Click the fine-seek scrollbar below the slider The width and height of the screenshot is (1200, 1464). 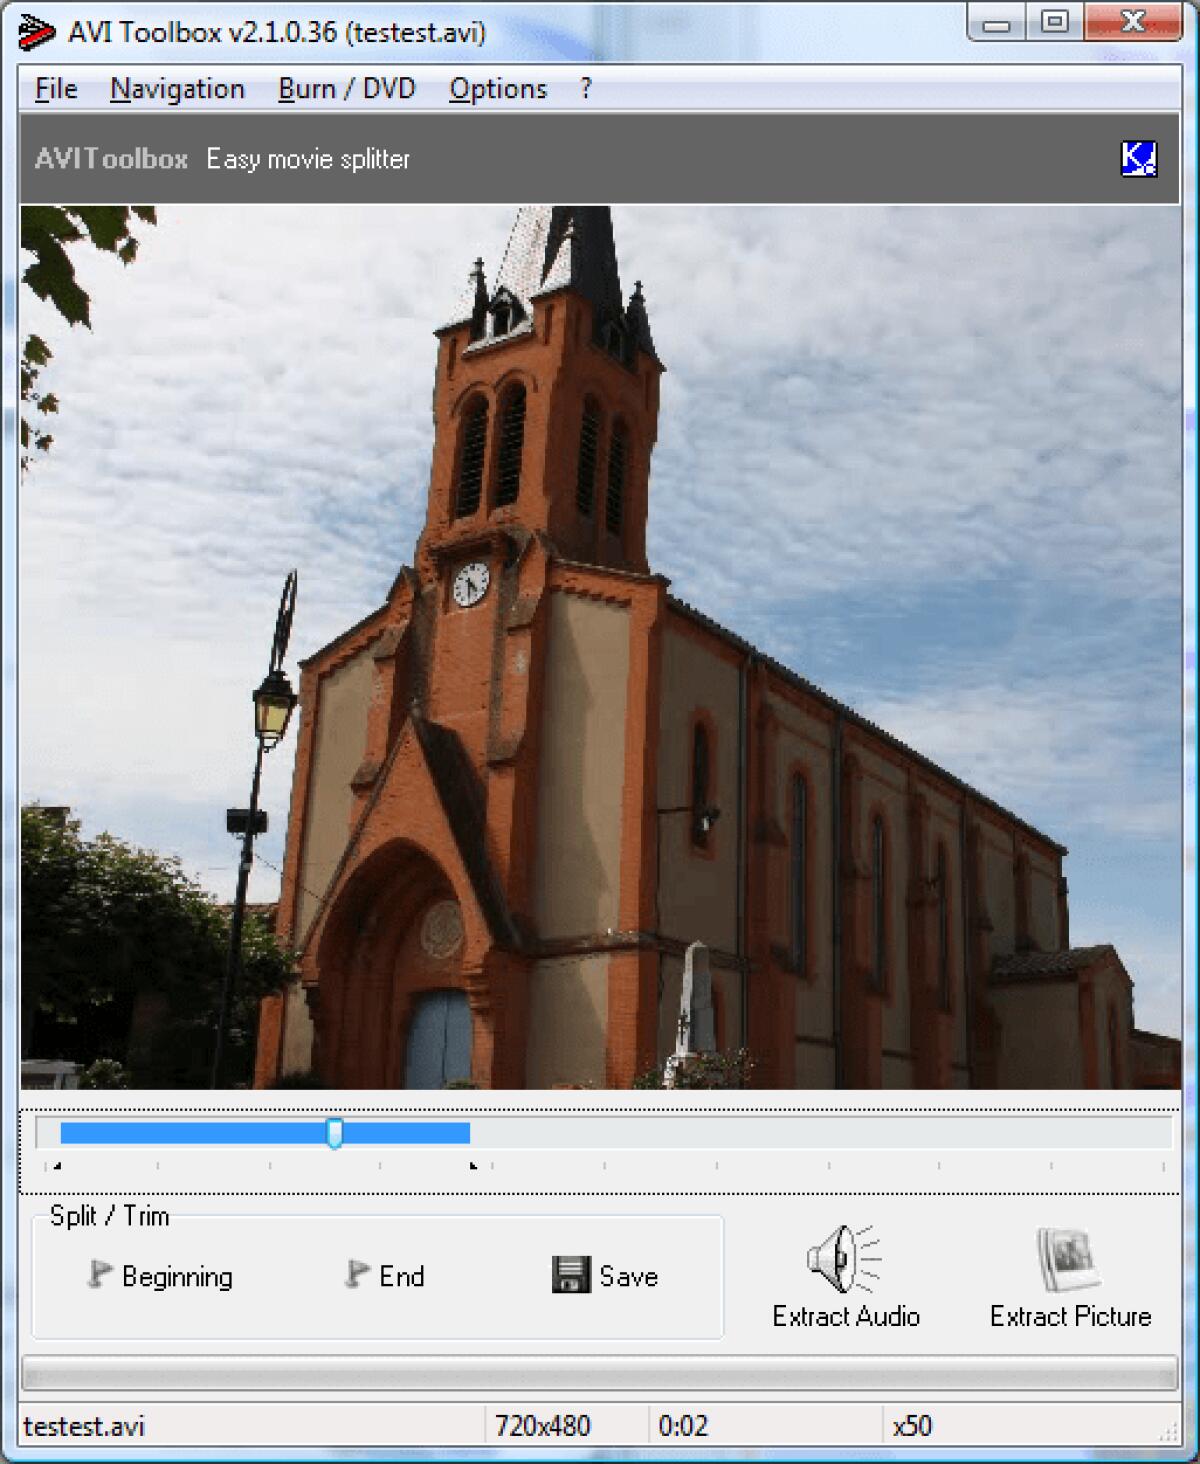(x=600, y=1167)
